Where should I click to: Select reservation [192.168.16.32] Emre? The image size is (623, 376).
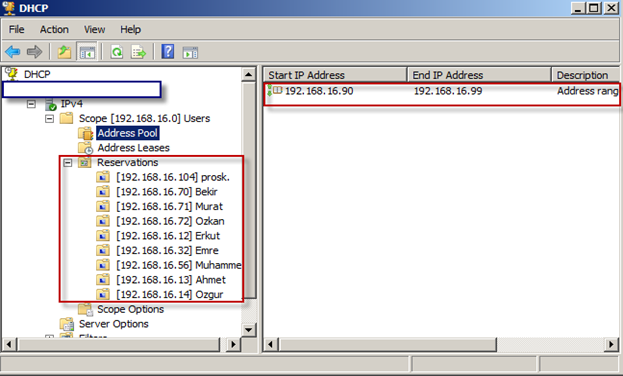[167, 250]
